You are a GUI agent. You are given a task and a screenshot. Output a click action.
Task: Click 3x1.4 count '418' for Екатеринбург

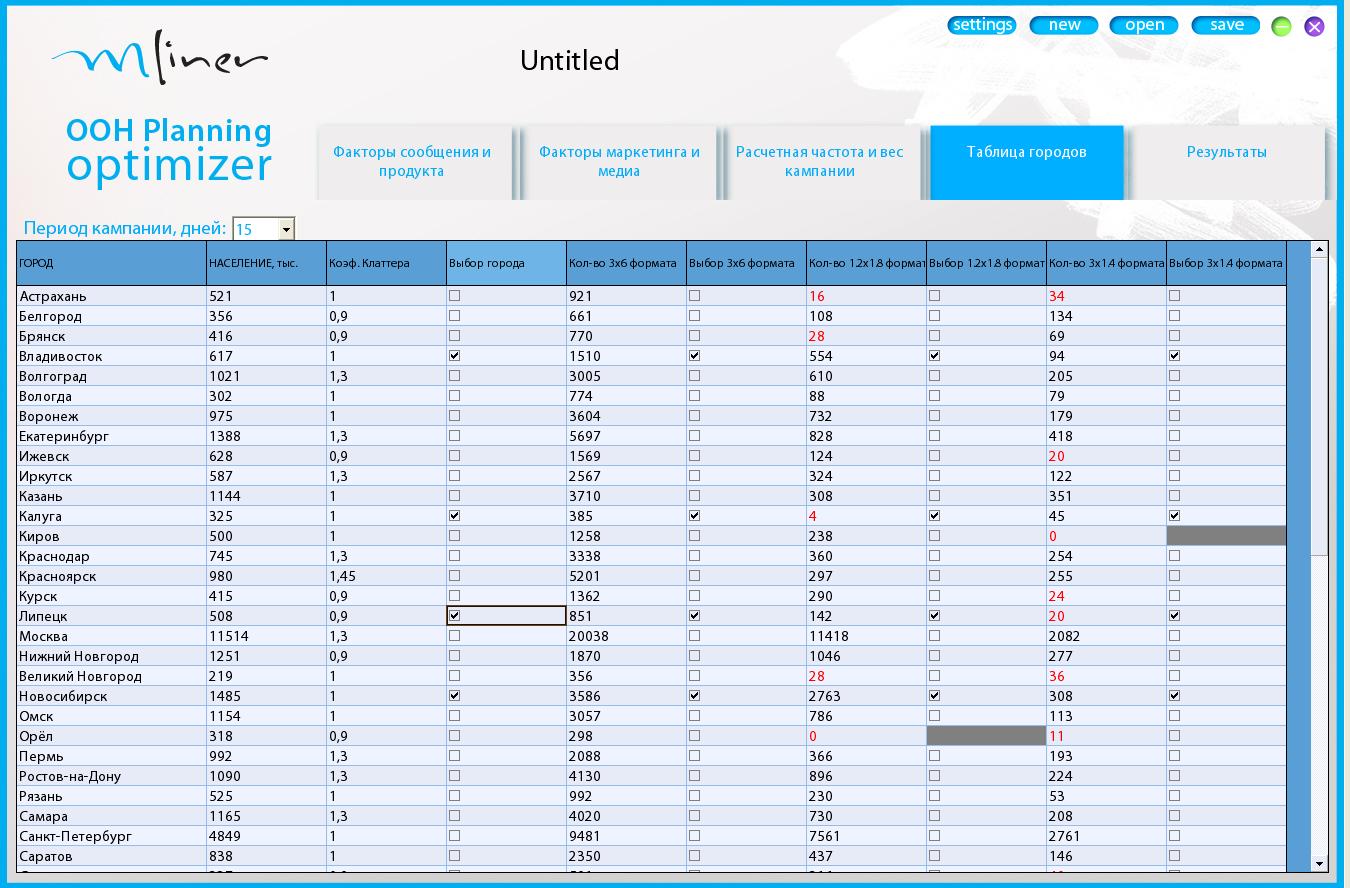tap(1106, 436)
